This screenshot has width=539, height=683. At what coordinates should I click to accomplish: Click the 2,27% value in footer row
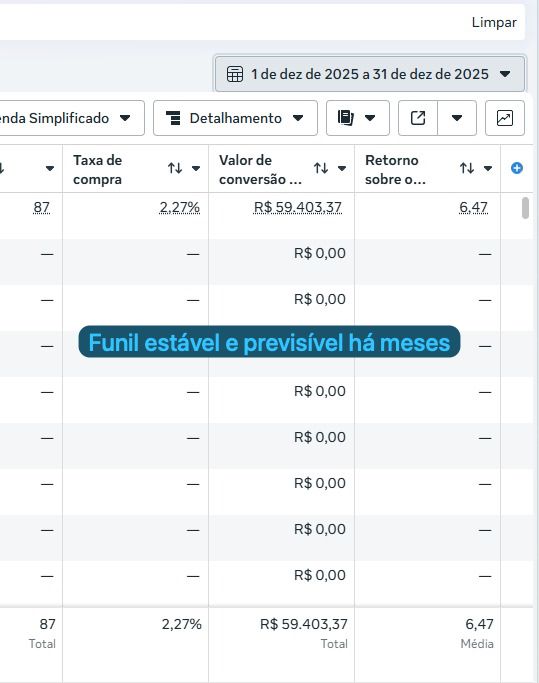pos(182,624)
